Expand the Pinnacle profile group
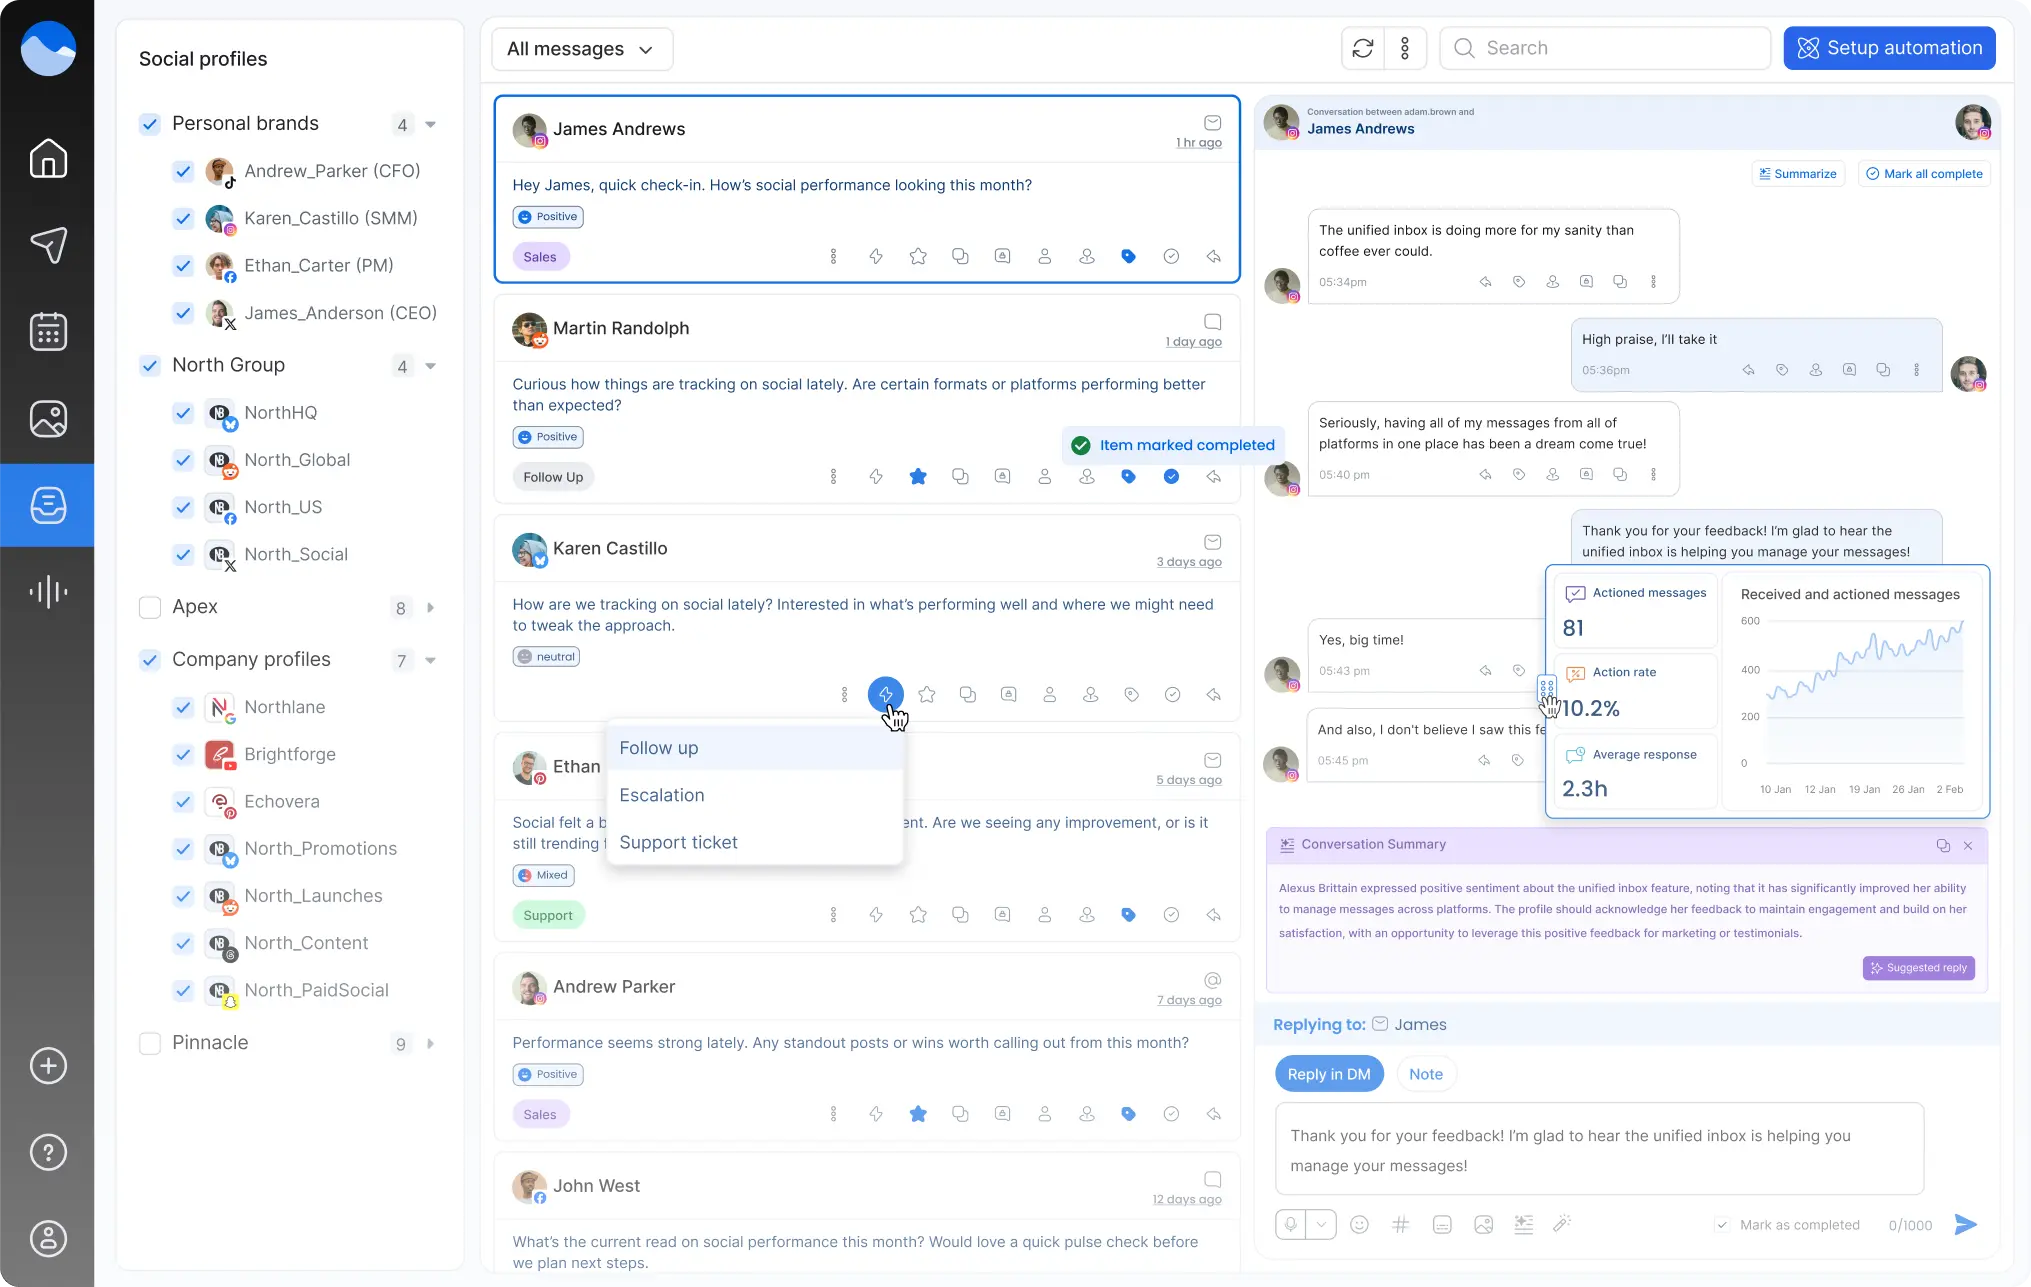The image size is (2031, 1287). [x=431, y=1044]
